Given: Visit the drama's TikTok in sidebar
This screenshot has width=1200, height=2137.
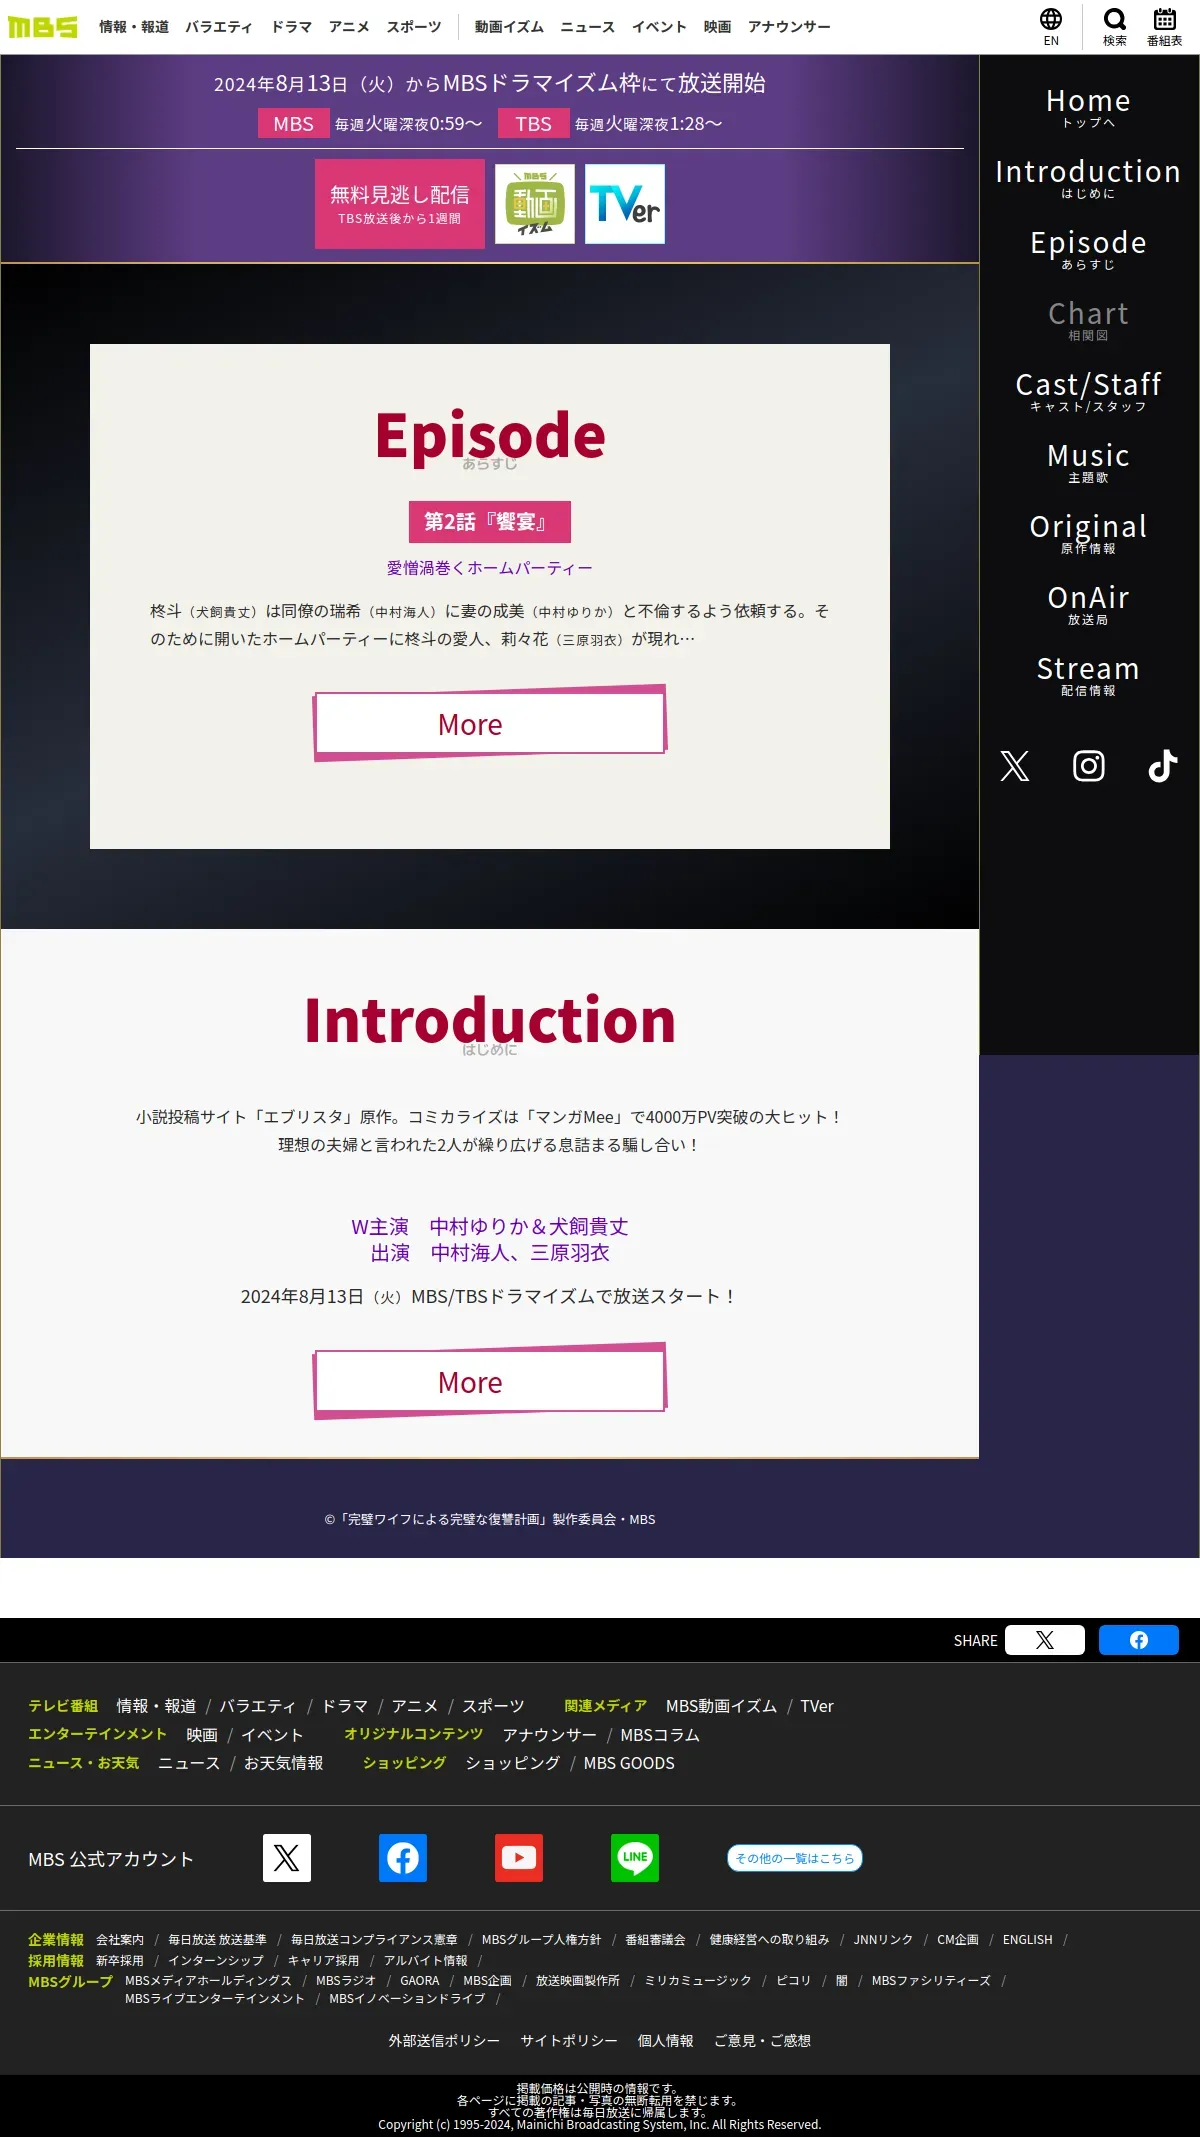Looking at the screenshot, I should [x=1162, y=766].
